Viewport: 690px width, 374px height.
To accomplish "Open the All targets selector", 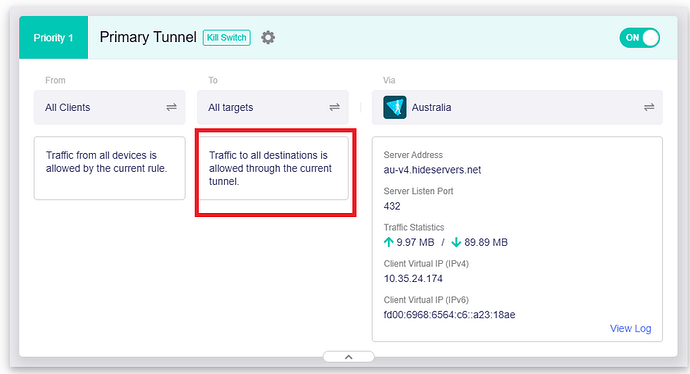I will (x=273, y=107).
